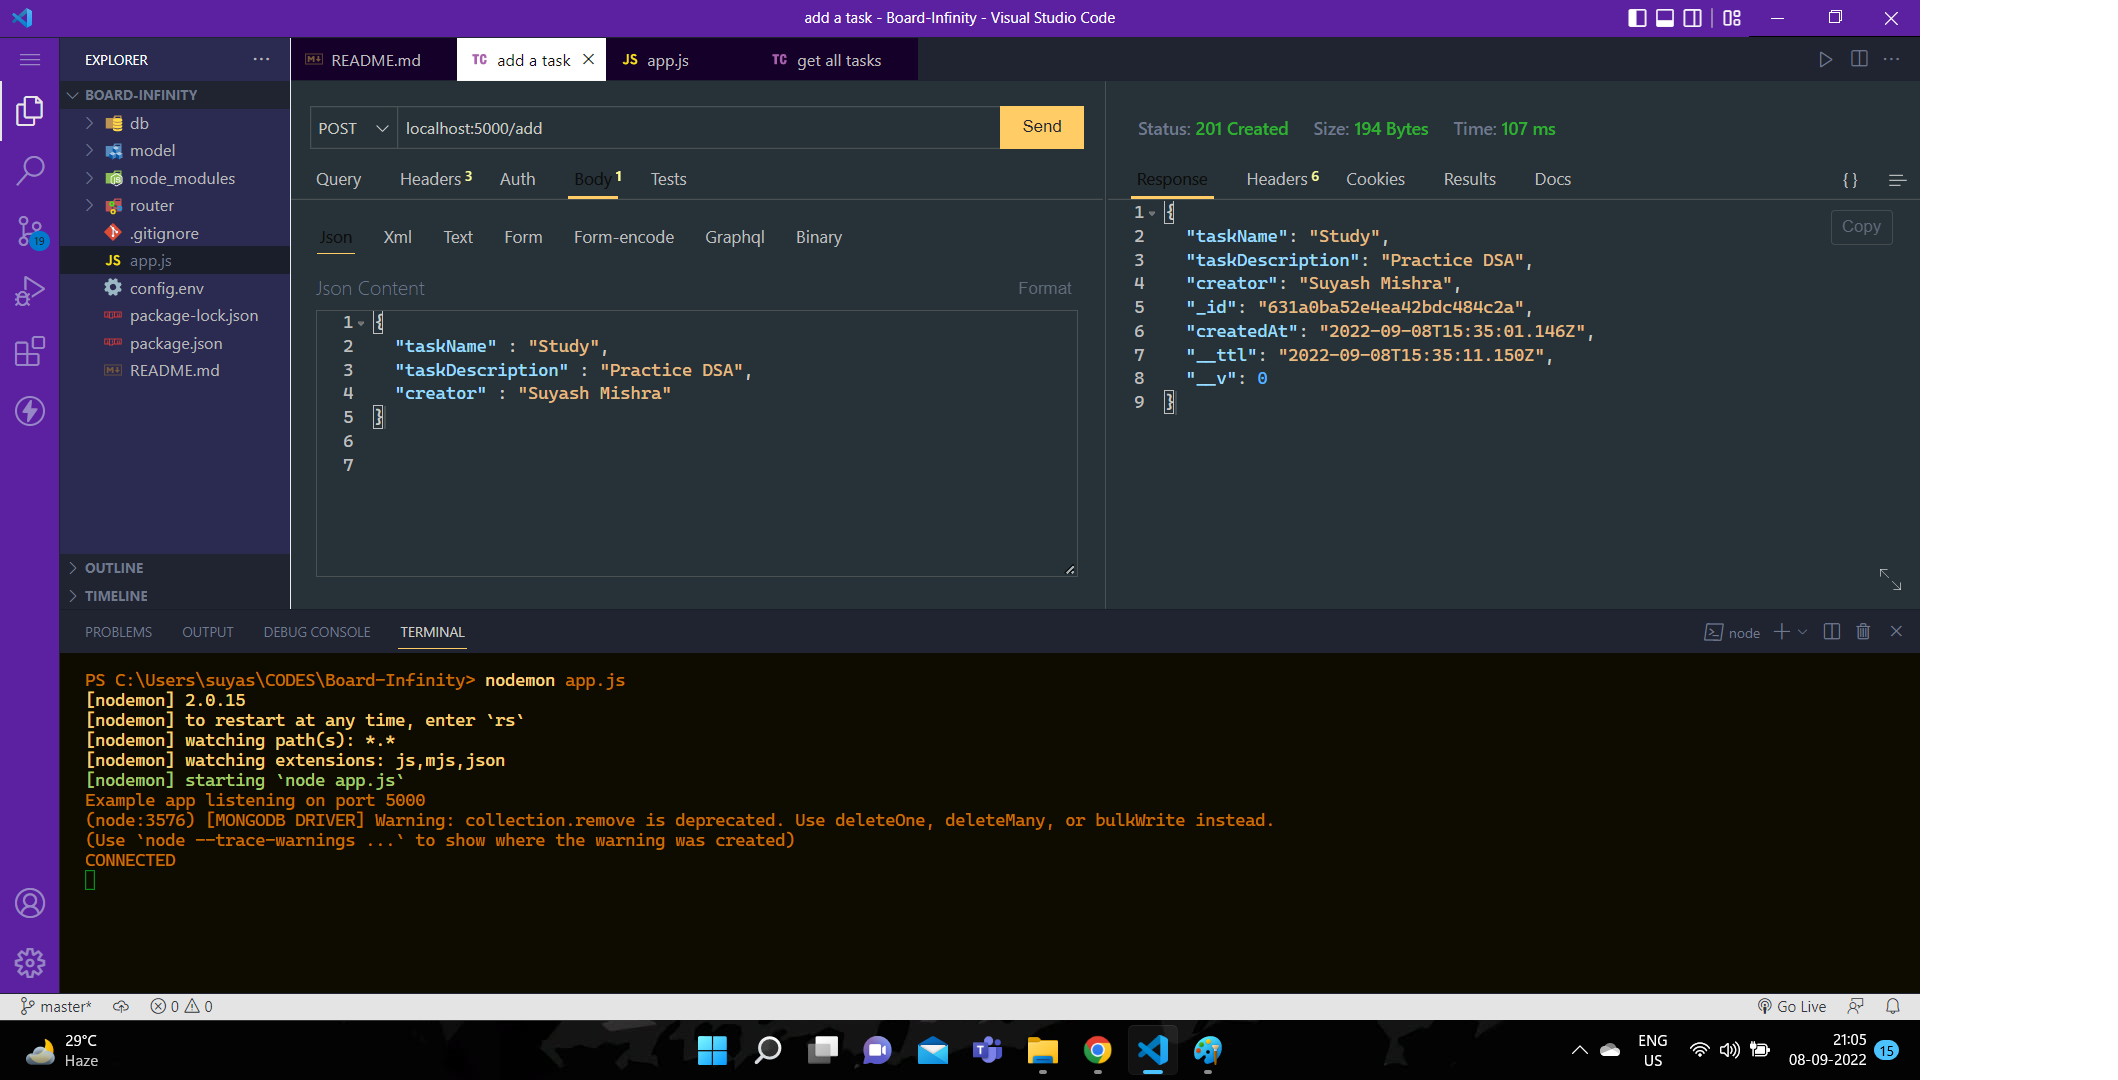Image resolution: width=2118 pixels, height=1080 pixels.
Task: Open the Manage gear icon
Action: click(30, 963)
